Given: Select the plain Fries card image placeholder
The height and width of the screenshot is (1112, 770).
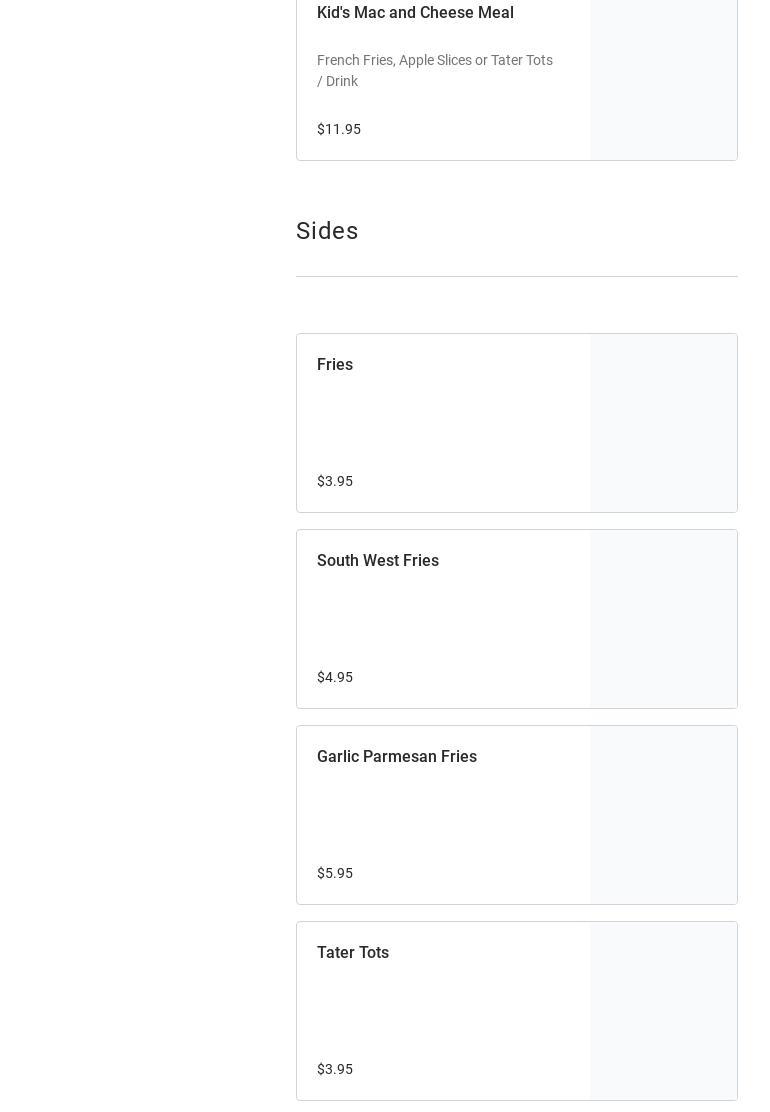Looking at the screenshot, I should click(663, 423).
